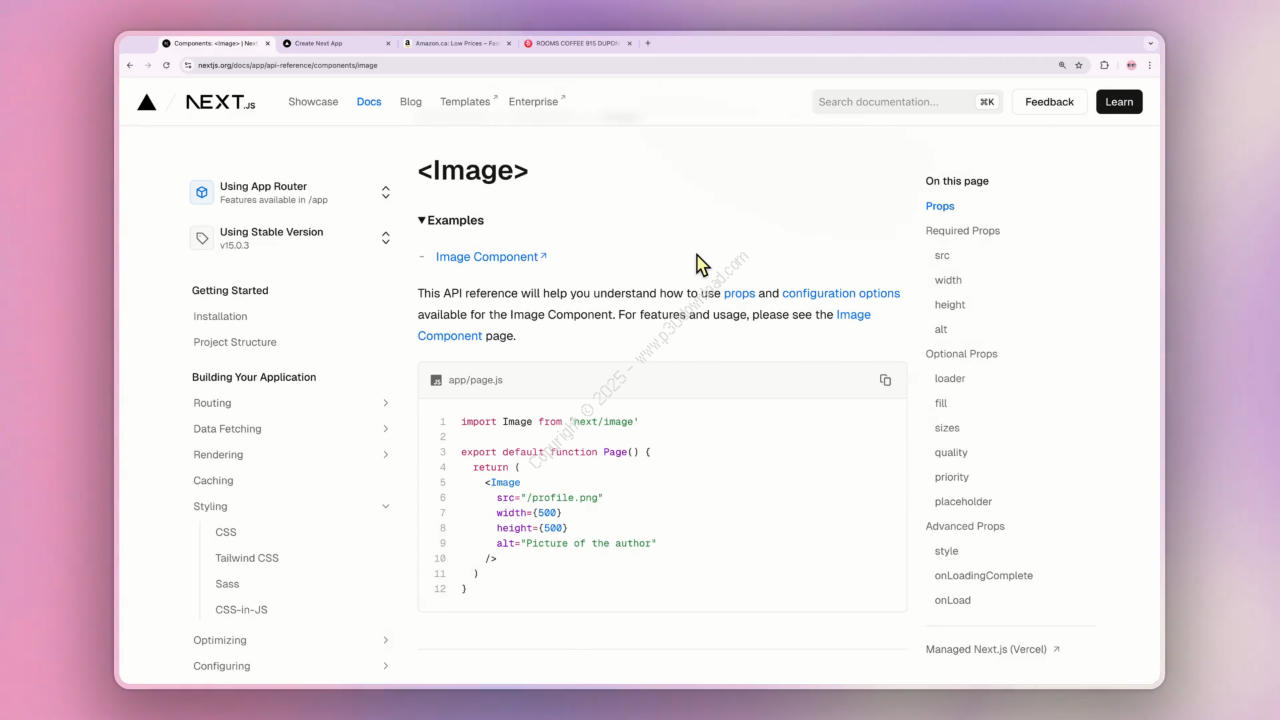This screenshot has width=1280, height=720.
Task: Open a new browser tab
Action: [x=648, y=43]
